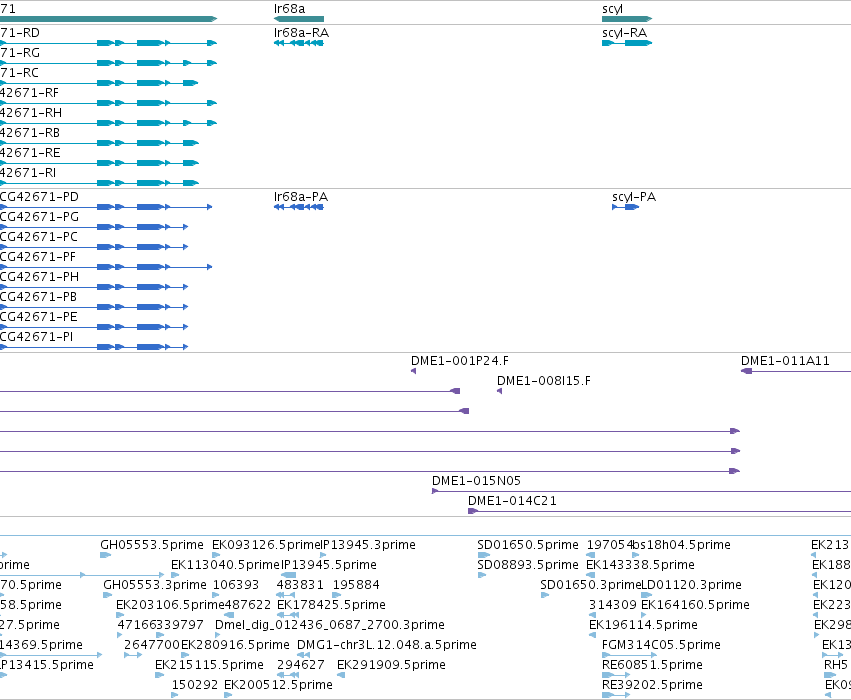Viewport: 851px width, 700px height.
Task: Select the feature labeled 294627
Action: tap(301, 665)
